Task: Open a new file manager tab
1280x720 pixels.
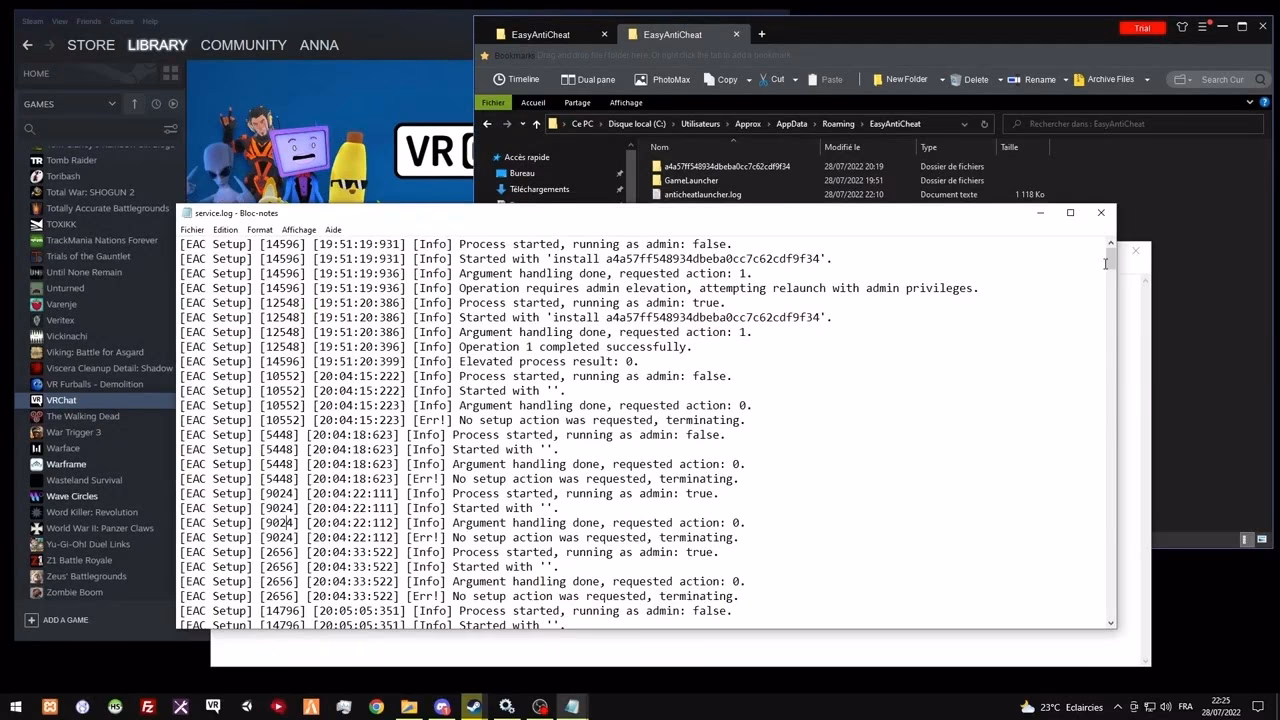Action: click(x=761, y=34)
